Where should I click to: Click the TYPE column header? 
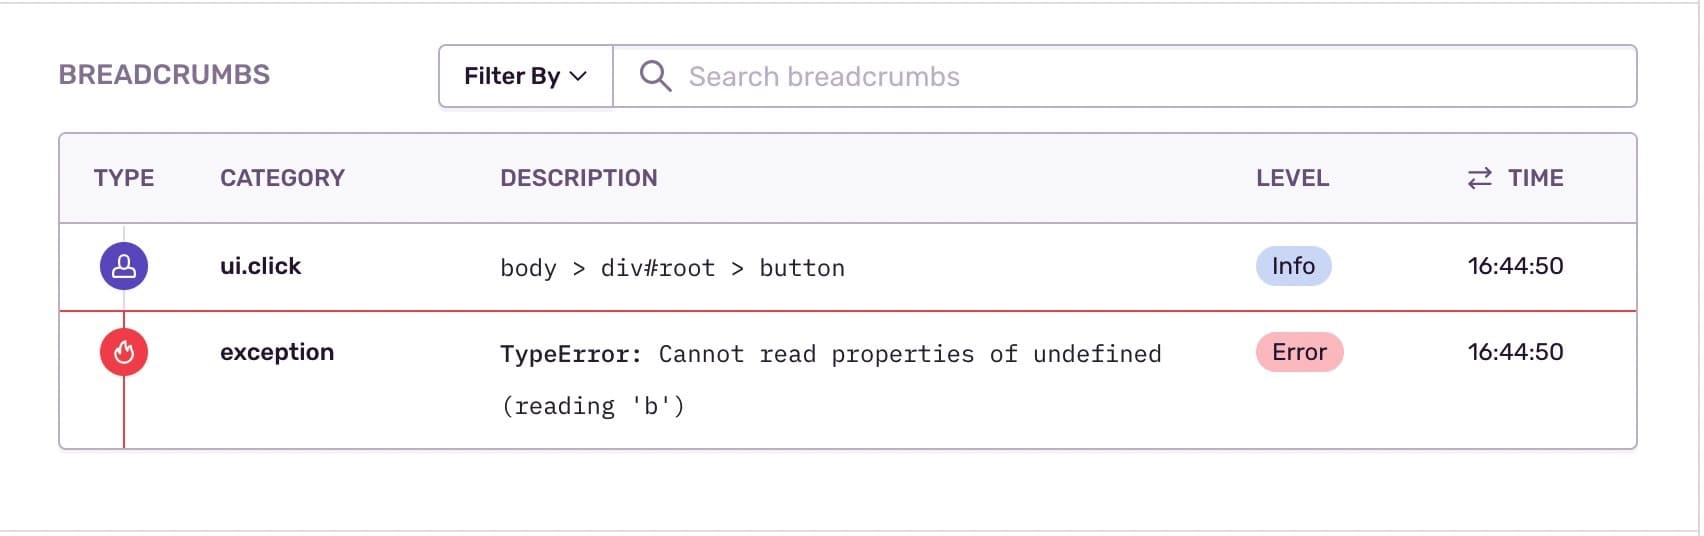point(124,178)
